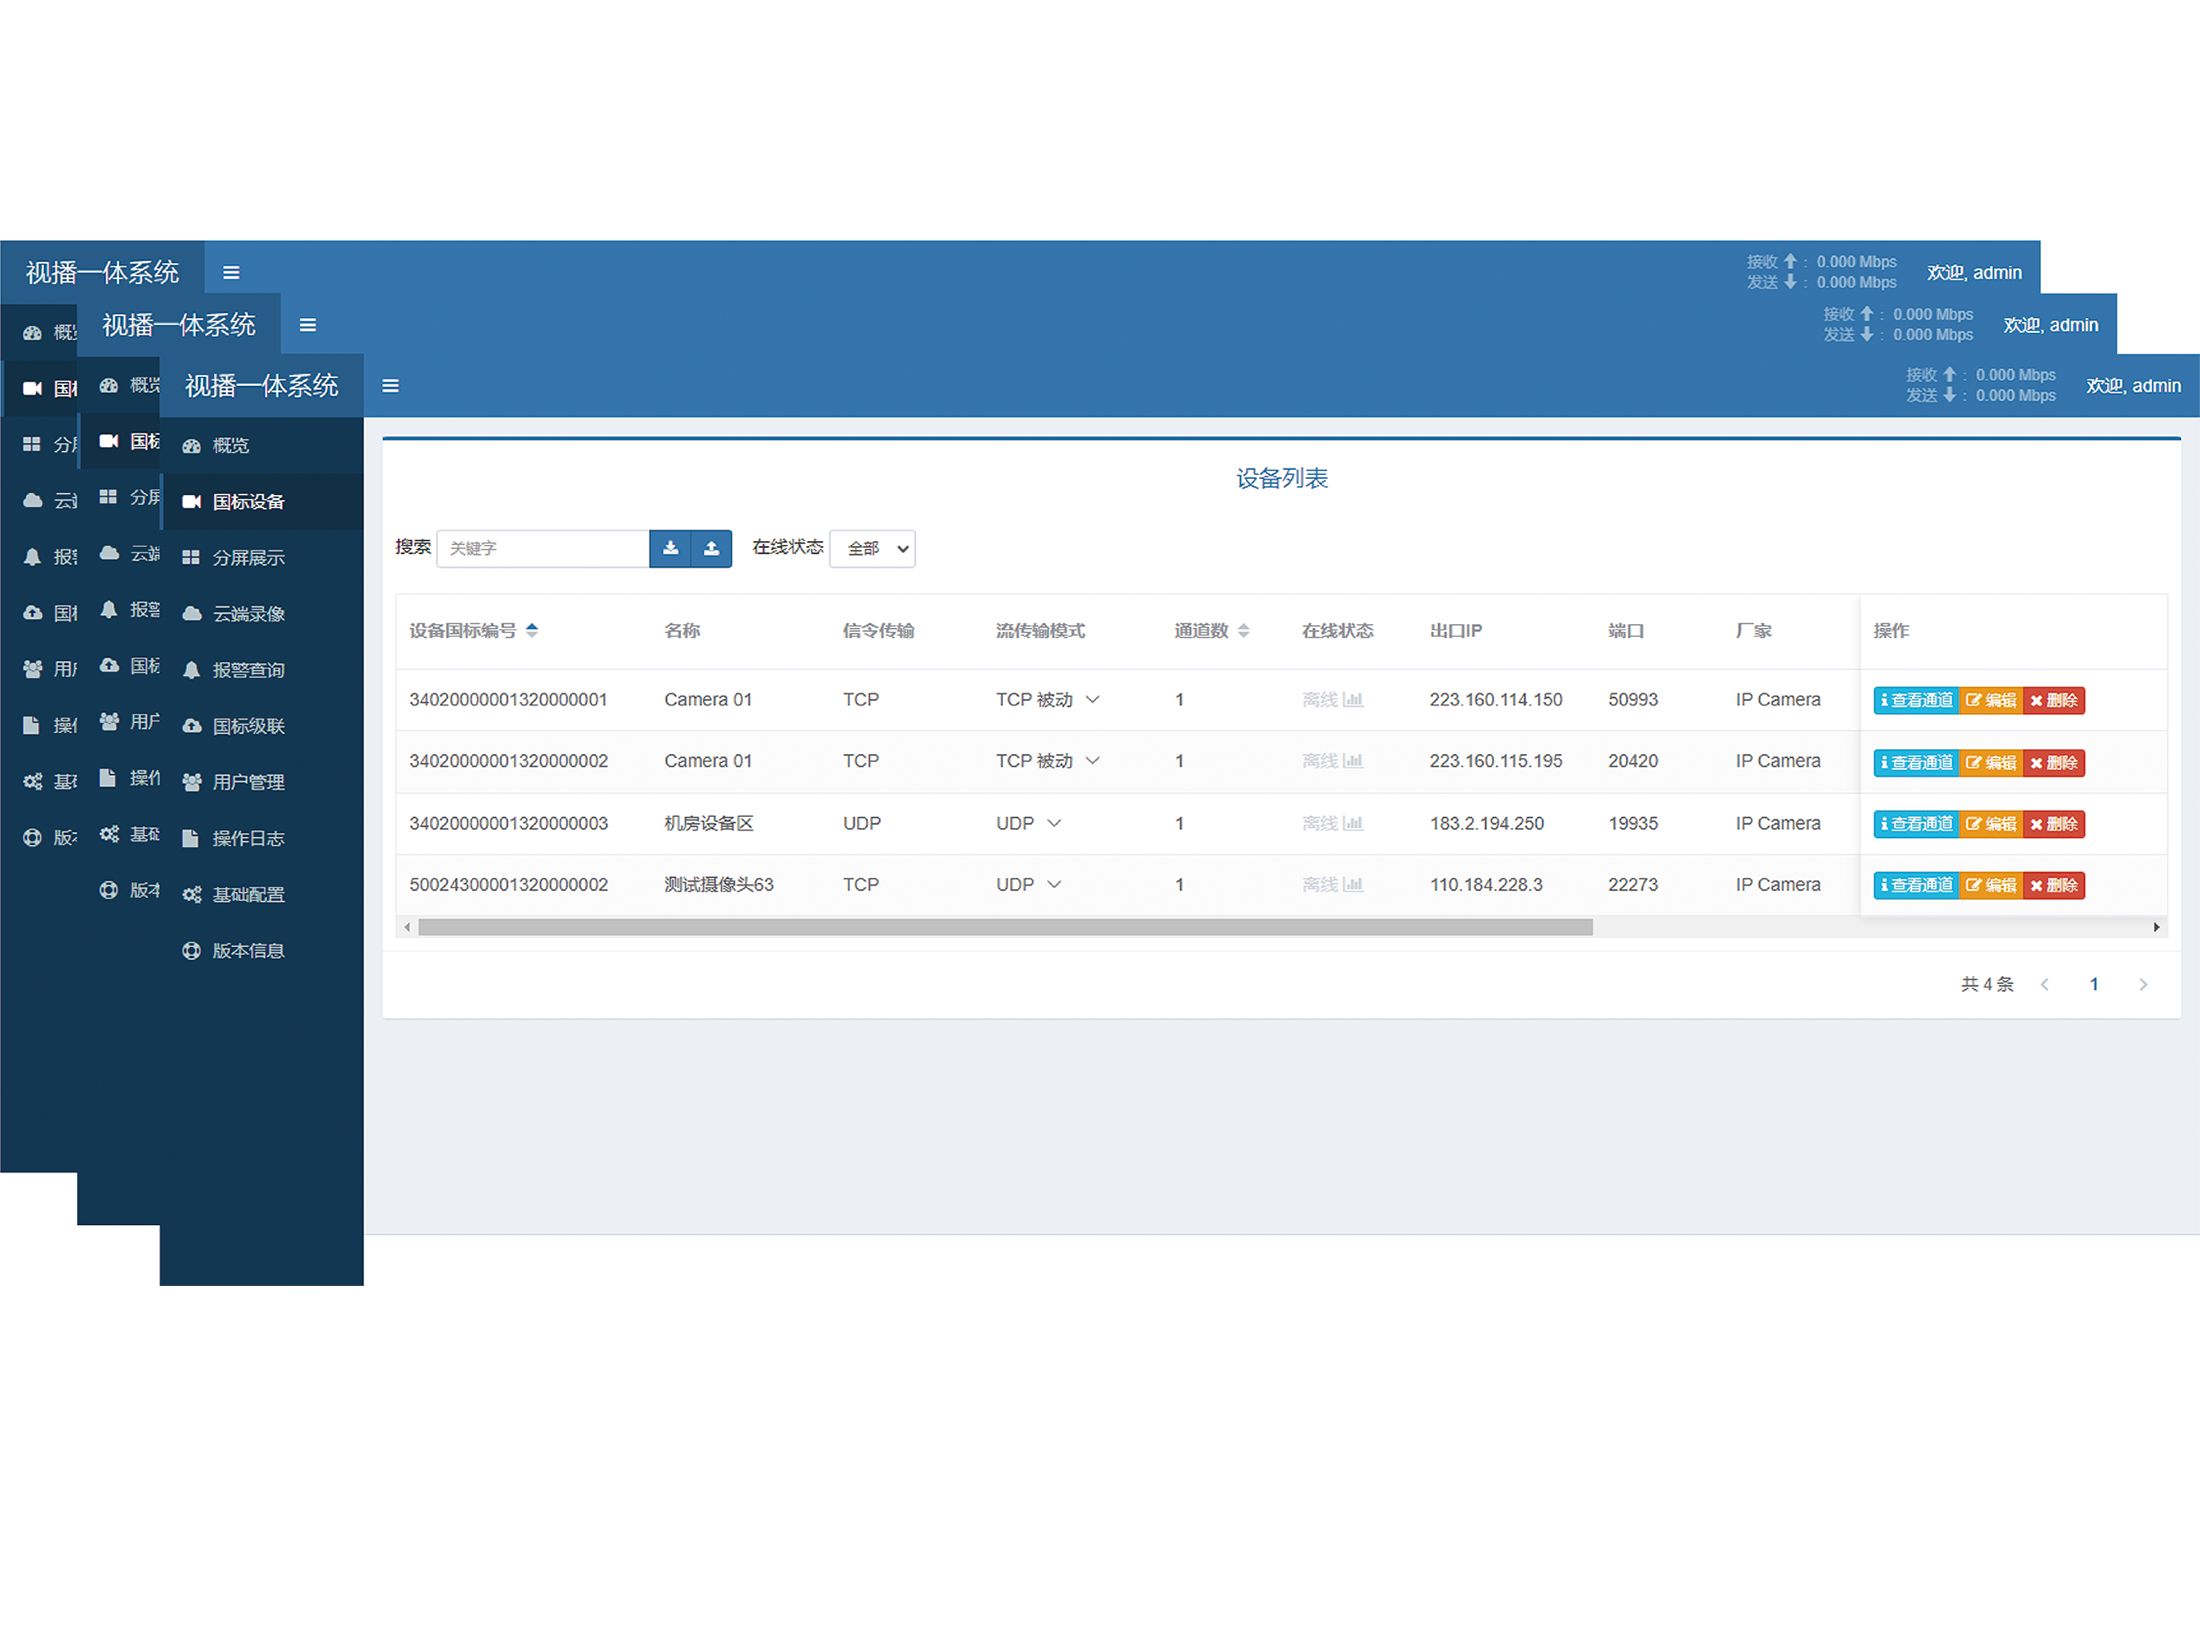Click the chart icon in the 机房设备区 status cell
The width and height of the screenshot is (2200, 1650).
1353,823
